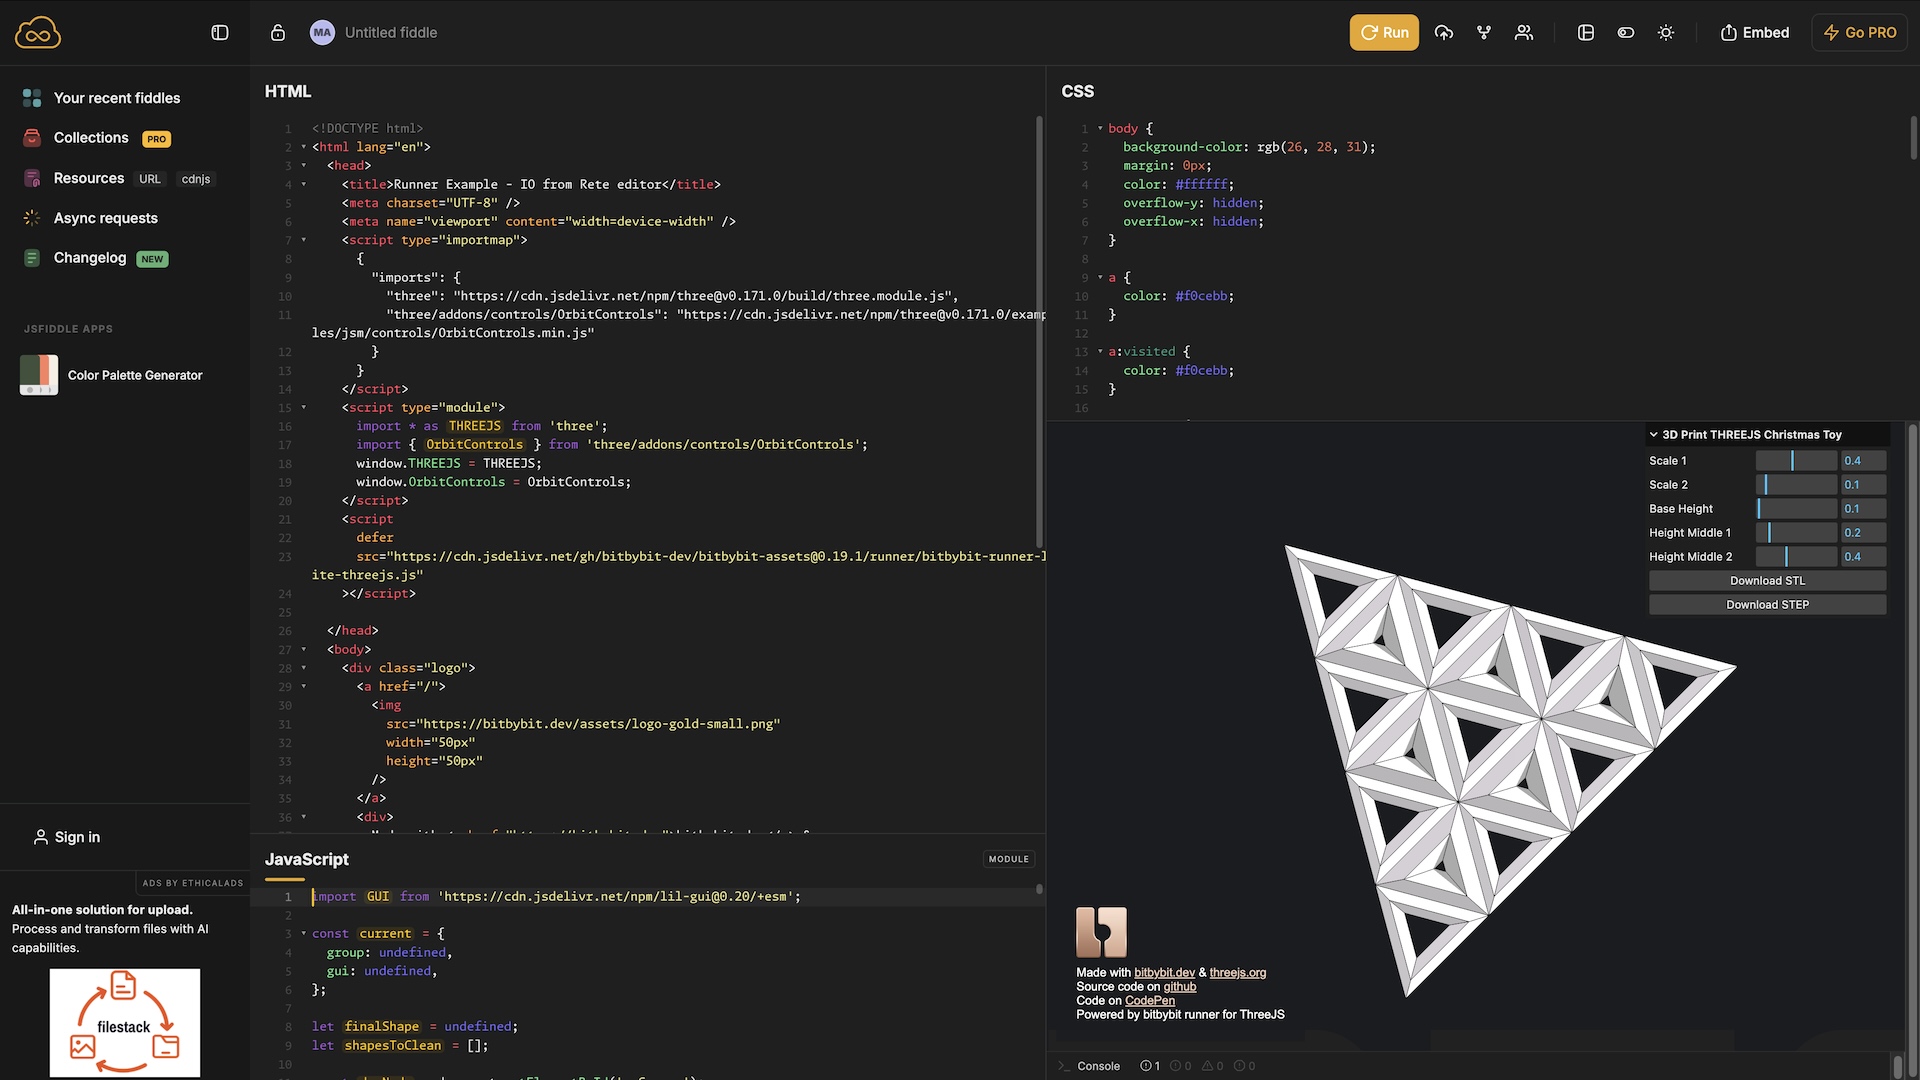
Task: Open the URL resources tab
Action: click(150, 179)
